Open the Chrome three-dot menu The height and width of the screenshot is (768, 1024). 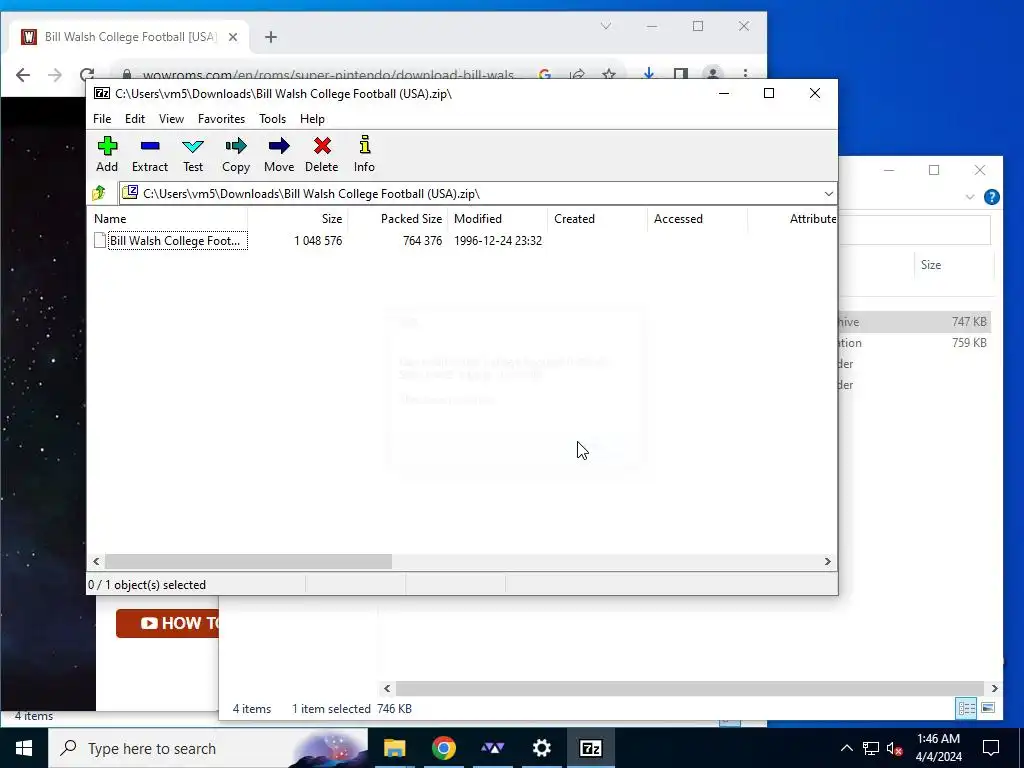coord(745,74)
